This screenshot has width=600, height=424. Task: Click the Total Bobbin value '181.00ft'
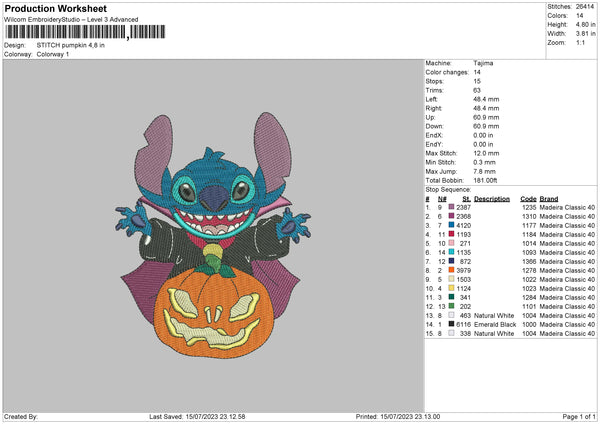point(485,180)
